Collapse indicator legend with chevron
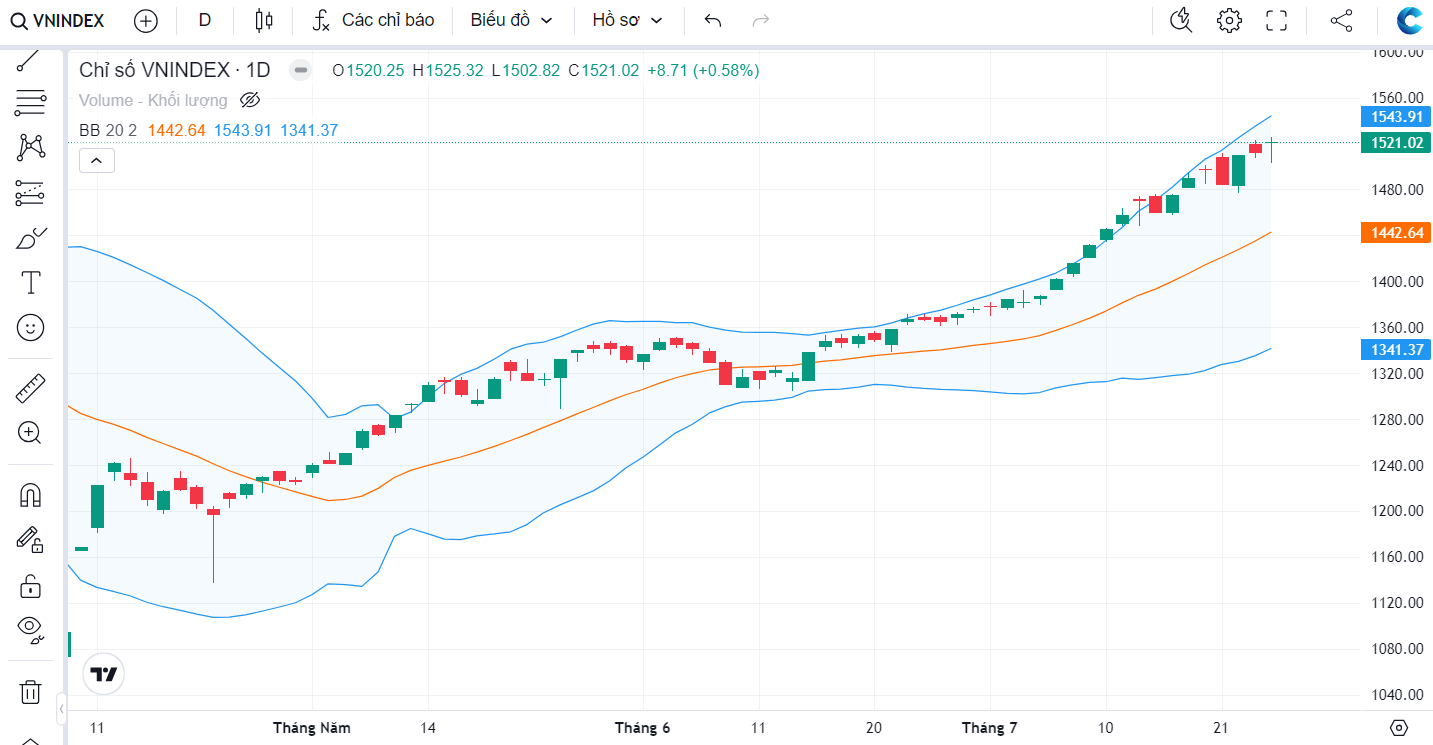Image resolution: width=1433 pixels, height=745 pixels. (97, 160)
